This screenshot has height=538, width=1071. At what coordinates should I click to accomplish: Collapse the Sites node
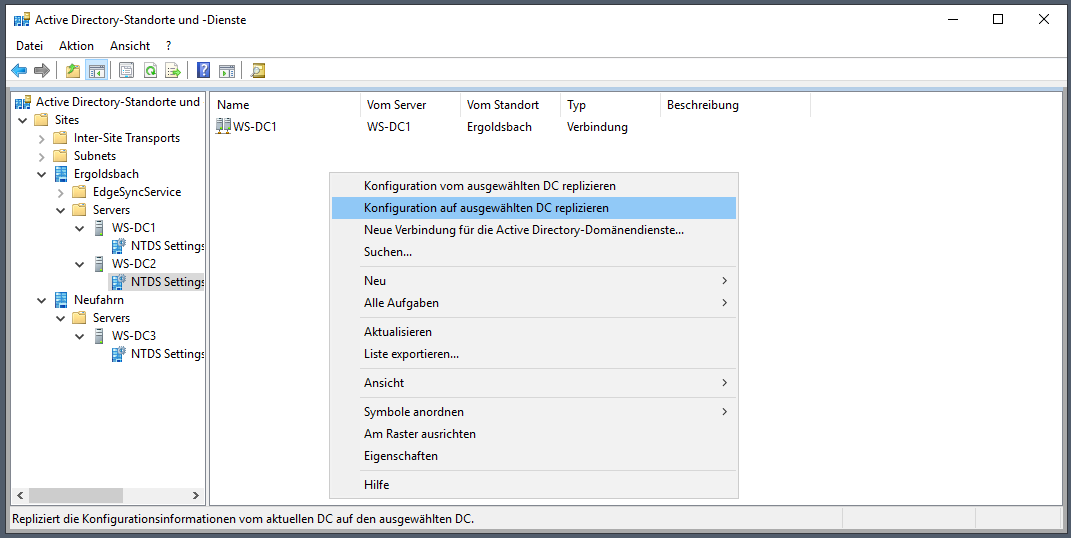tap(23, 120)
